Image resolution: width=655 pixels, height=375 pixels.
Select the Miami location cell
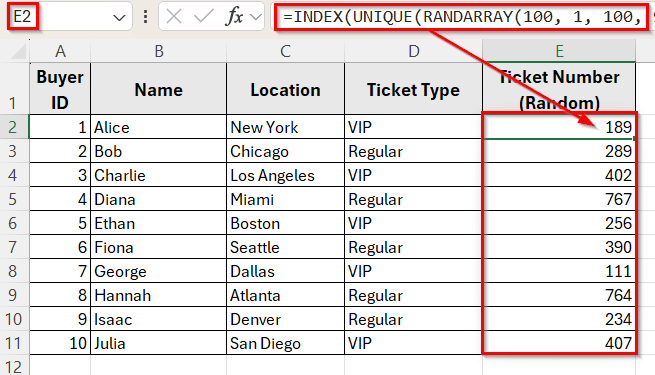[285, 199]
